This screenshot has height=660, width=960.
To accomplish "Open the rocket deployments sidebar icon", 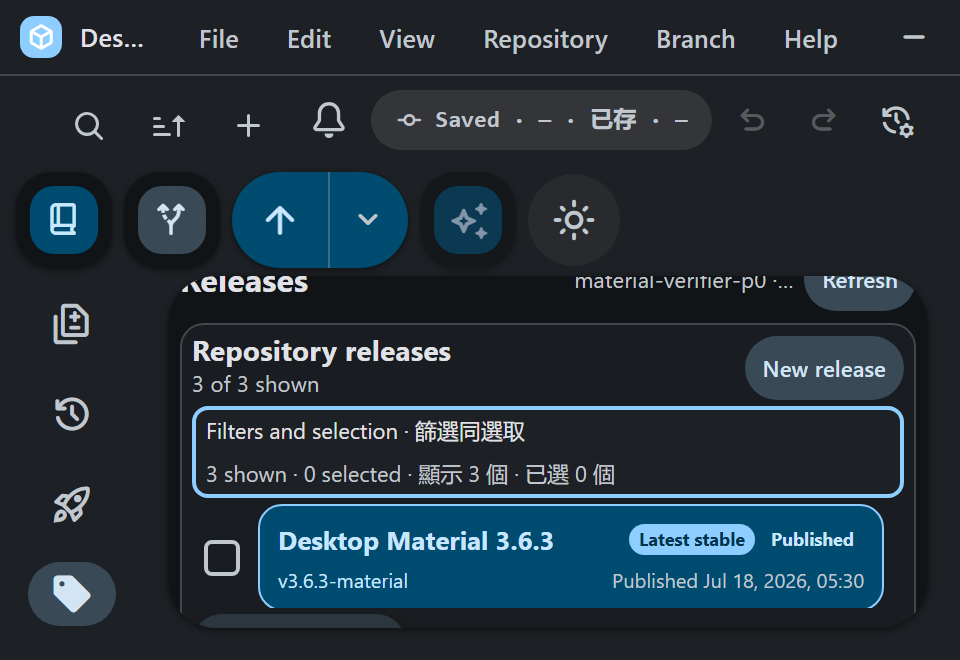I will [x=72, y=504].
